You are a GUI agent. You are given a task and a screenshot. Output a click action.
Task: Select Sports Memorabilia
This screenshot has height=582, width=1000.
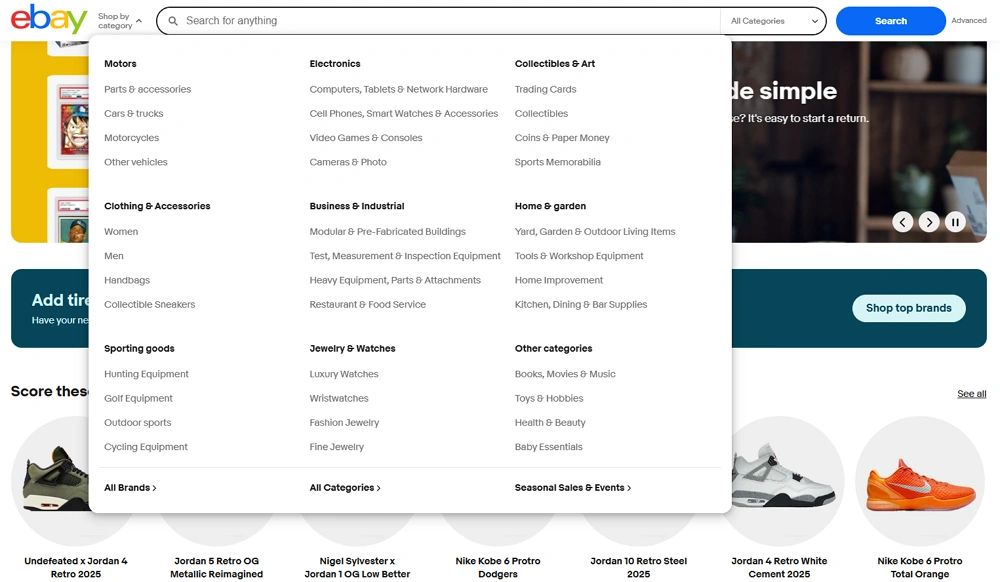click(557, 162)
